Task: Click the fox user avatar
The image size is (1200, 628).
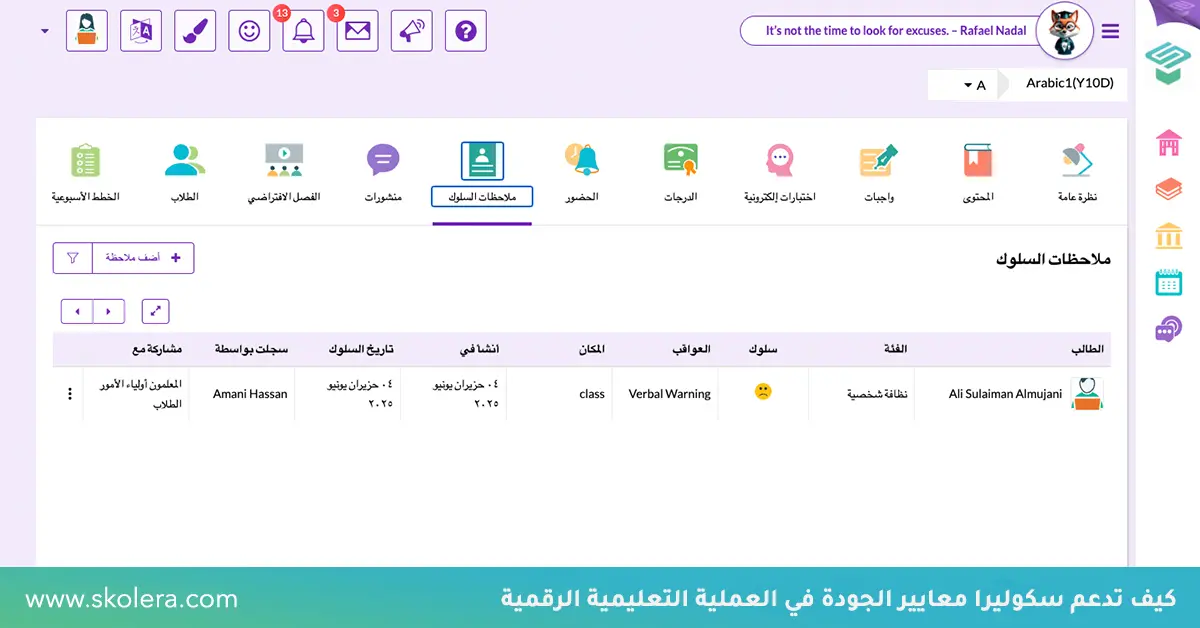Action: [1065, 30]
